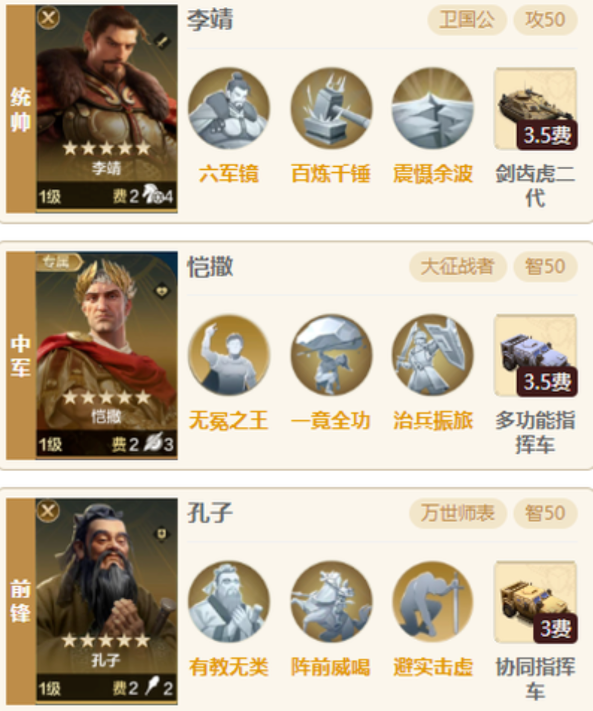The image size is (593, 711).
Task: Open the 治兵振旅 shield skill icon
Action: (433, 355)
